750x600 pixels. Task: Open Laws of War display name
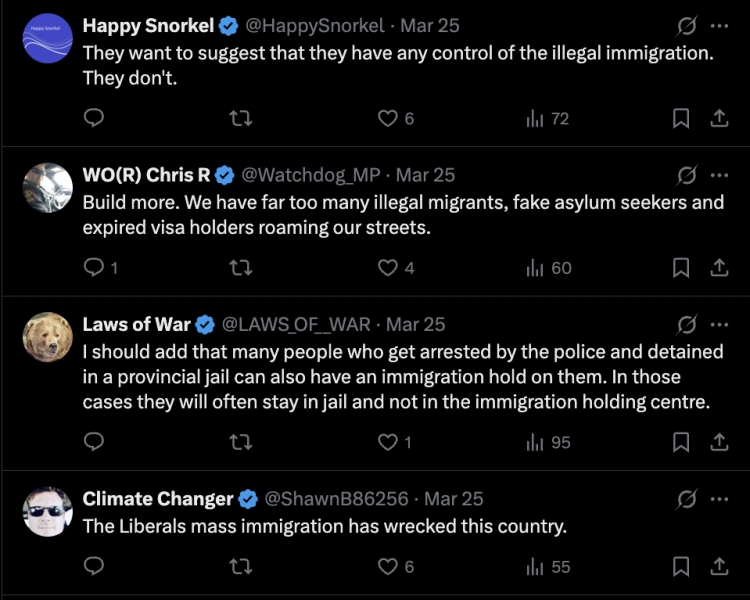click(136, 324)
